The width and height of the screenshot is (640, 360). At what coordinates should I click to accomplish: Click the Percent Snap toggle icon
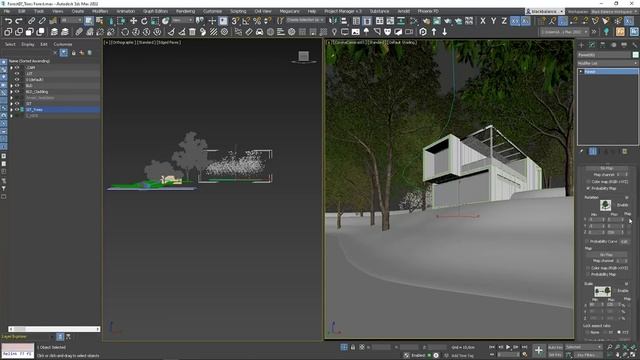[x=257, y=20]
